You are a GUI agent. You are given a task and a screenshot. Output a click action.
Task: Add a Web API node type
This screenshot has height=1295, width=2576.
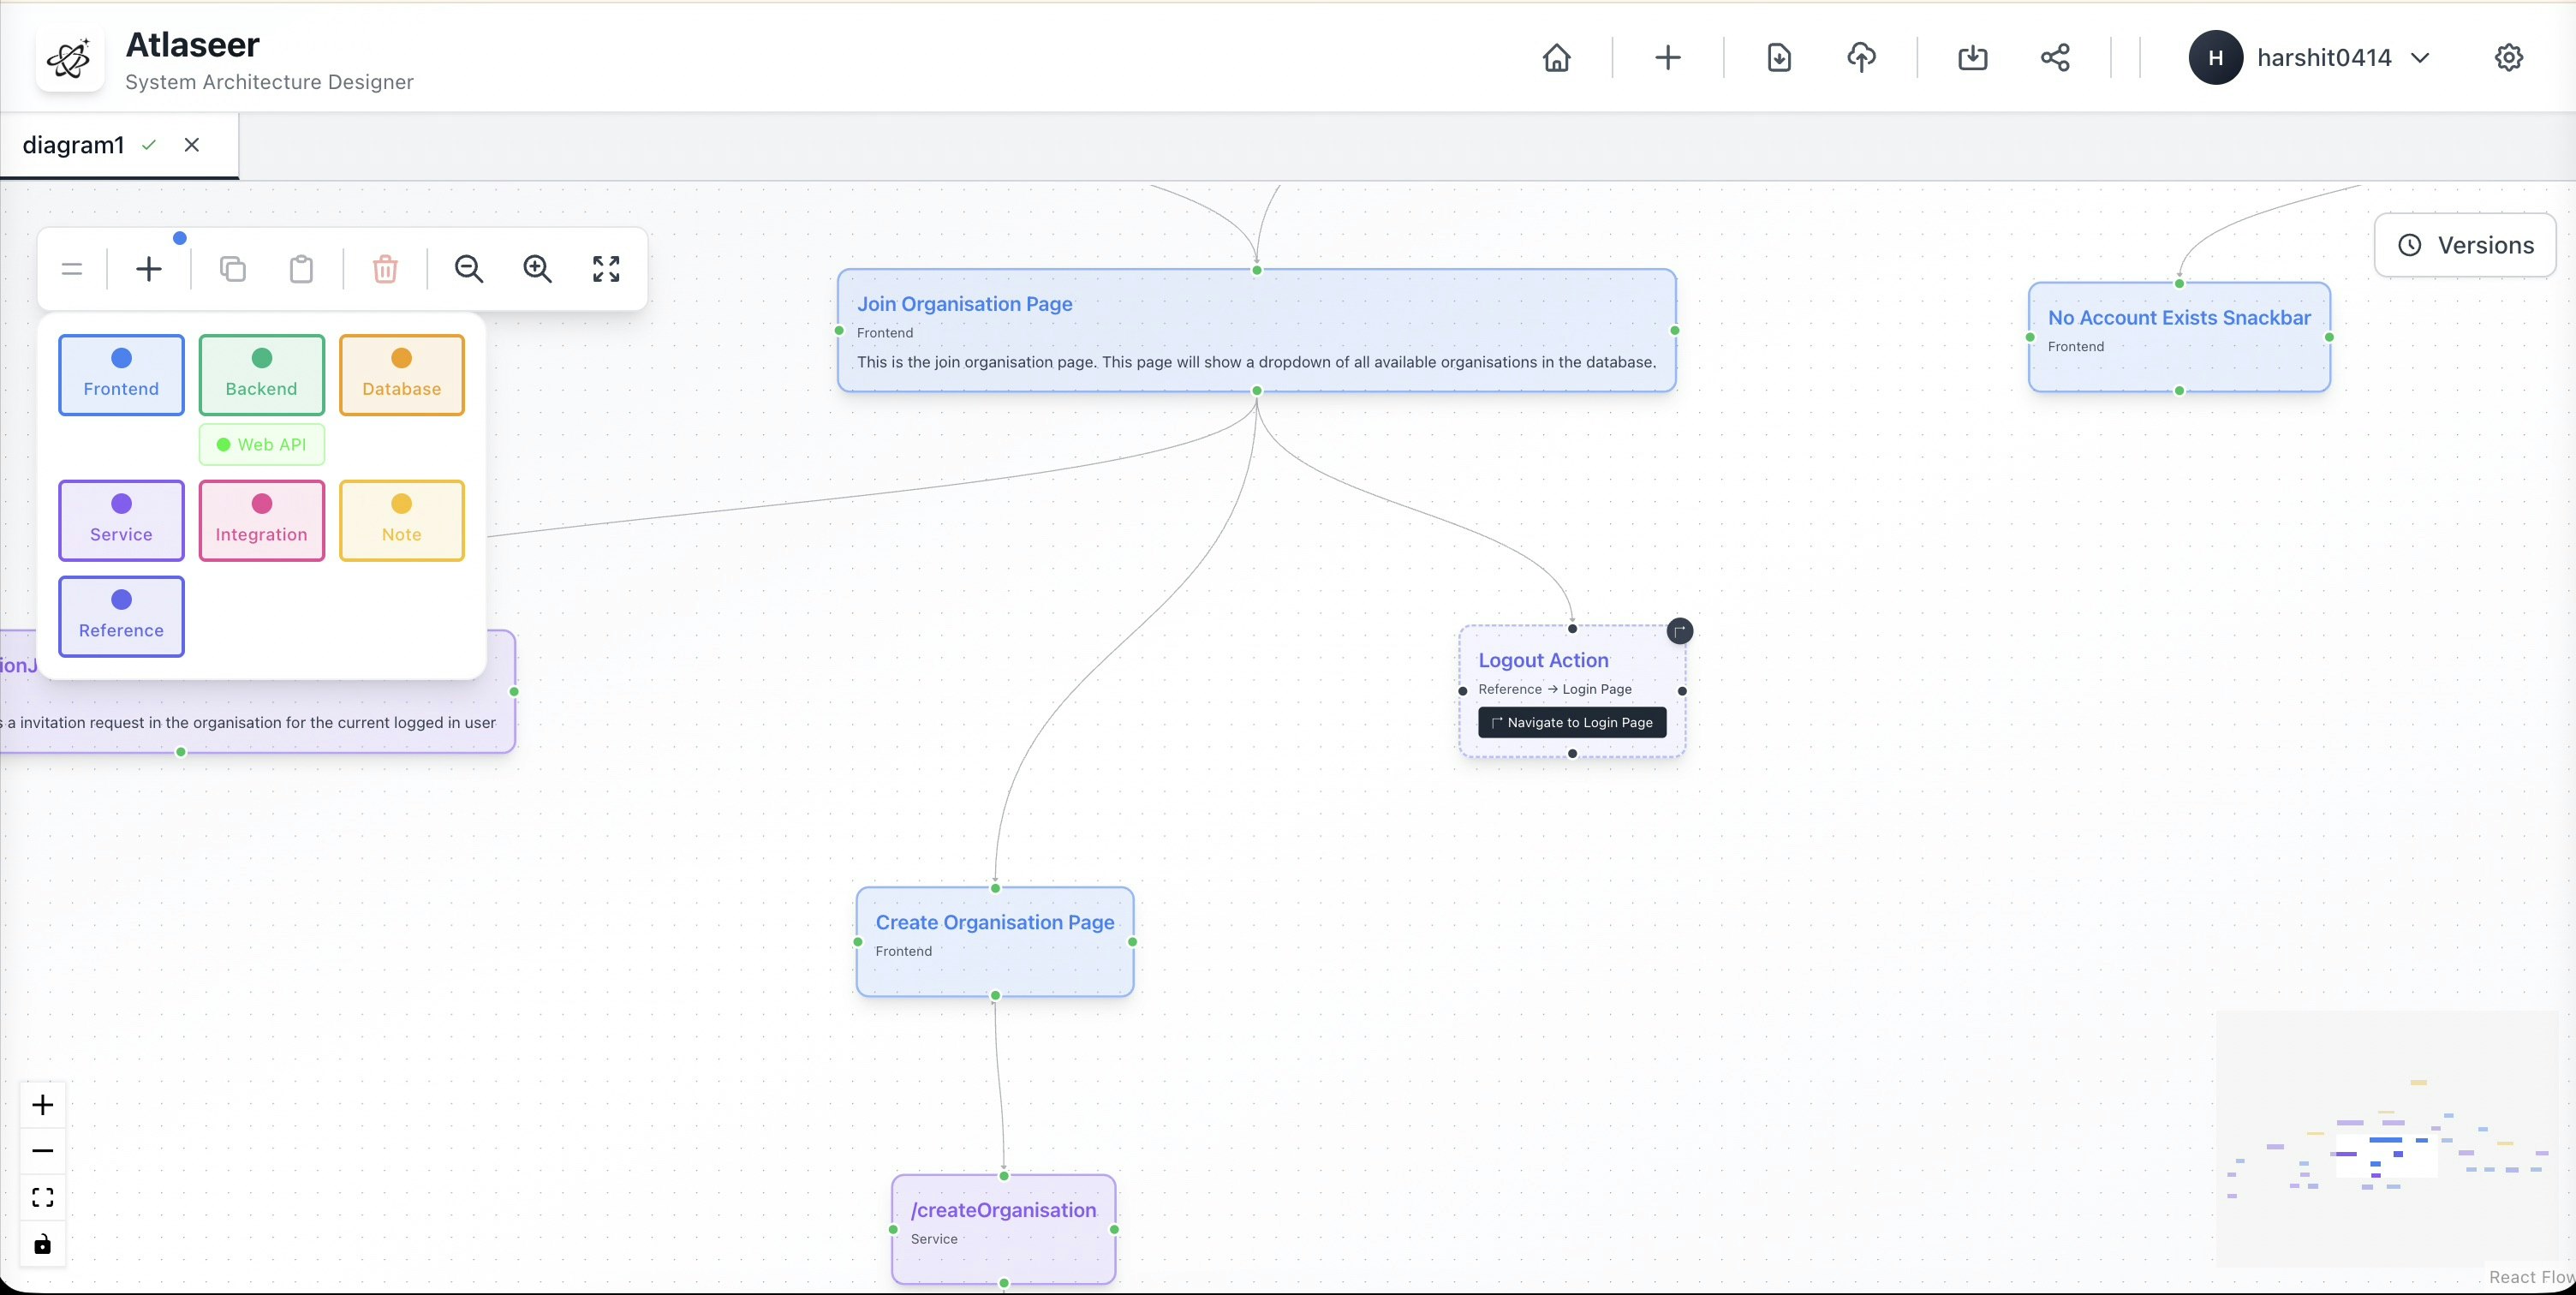pos(262,445)
